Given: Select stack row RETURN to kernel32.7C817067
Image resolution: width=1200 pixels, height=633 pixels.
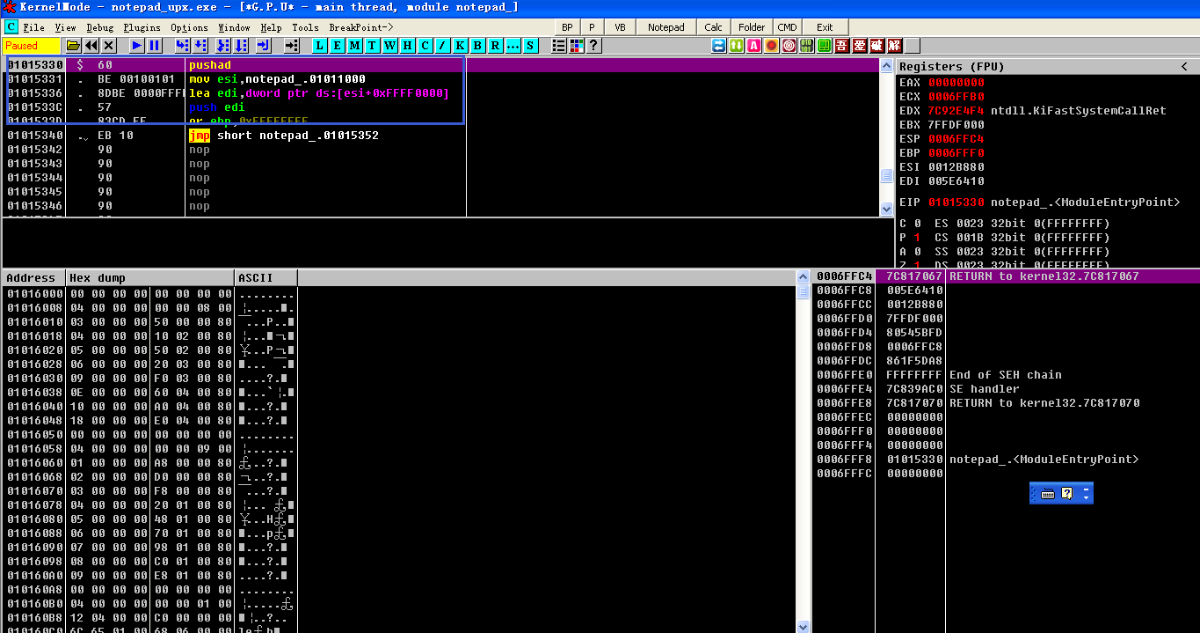Looking at the screenshot, I should 1006,276.
